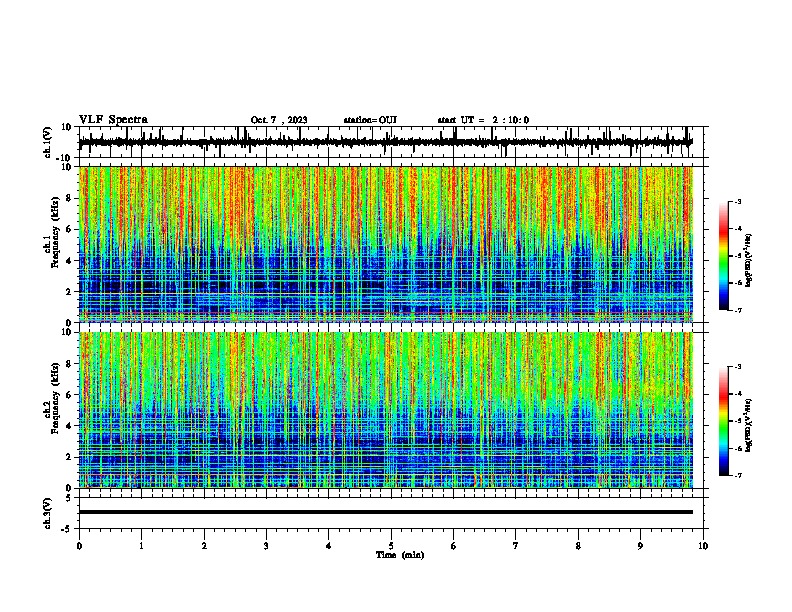Click time axis tick label "6"
Viewport: 792px width, 612px height.
pyautogui.click(x=454, y=545)
